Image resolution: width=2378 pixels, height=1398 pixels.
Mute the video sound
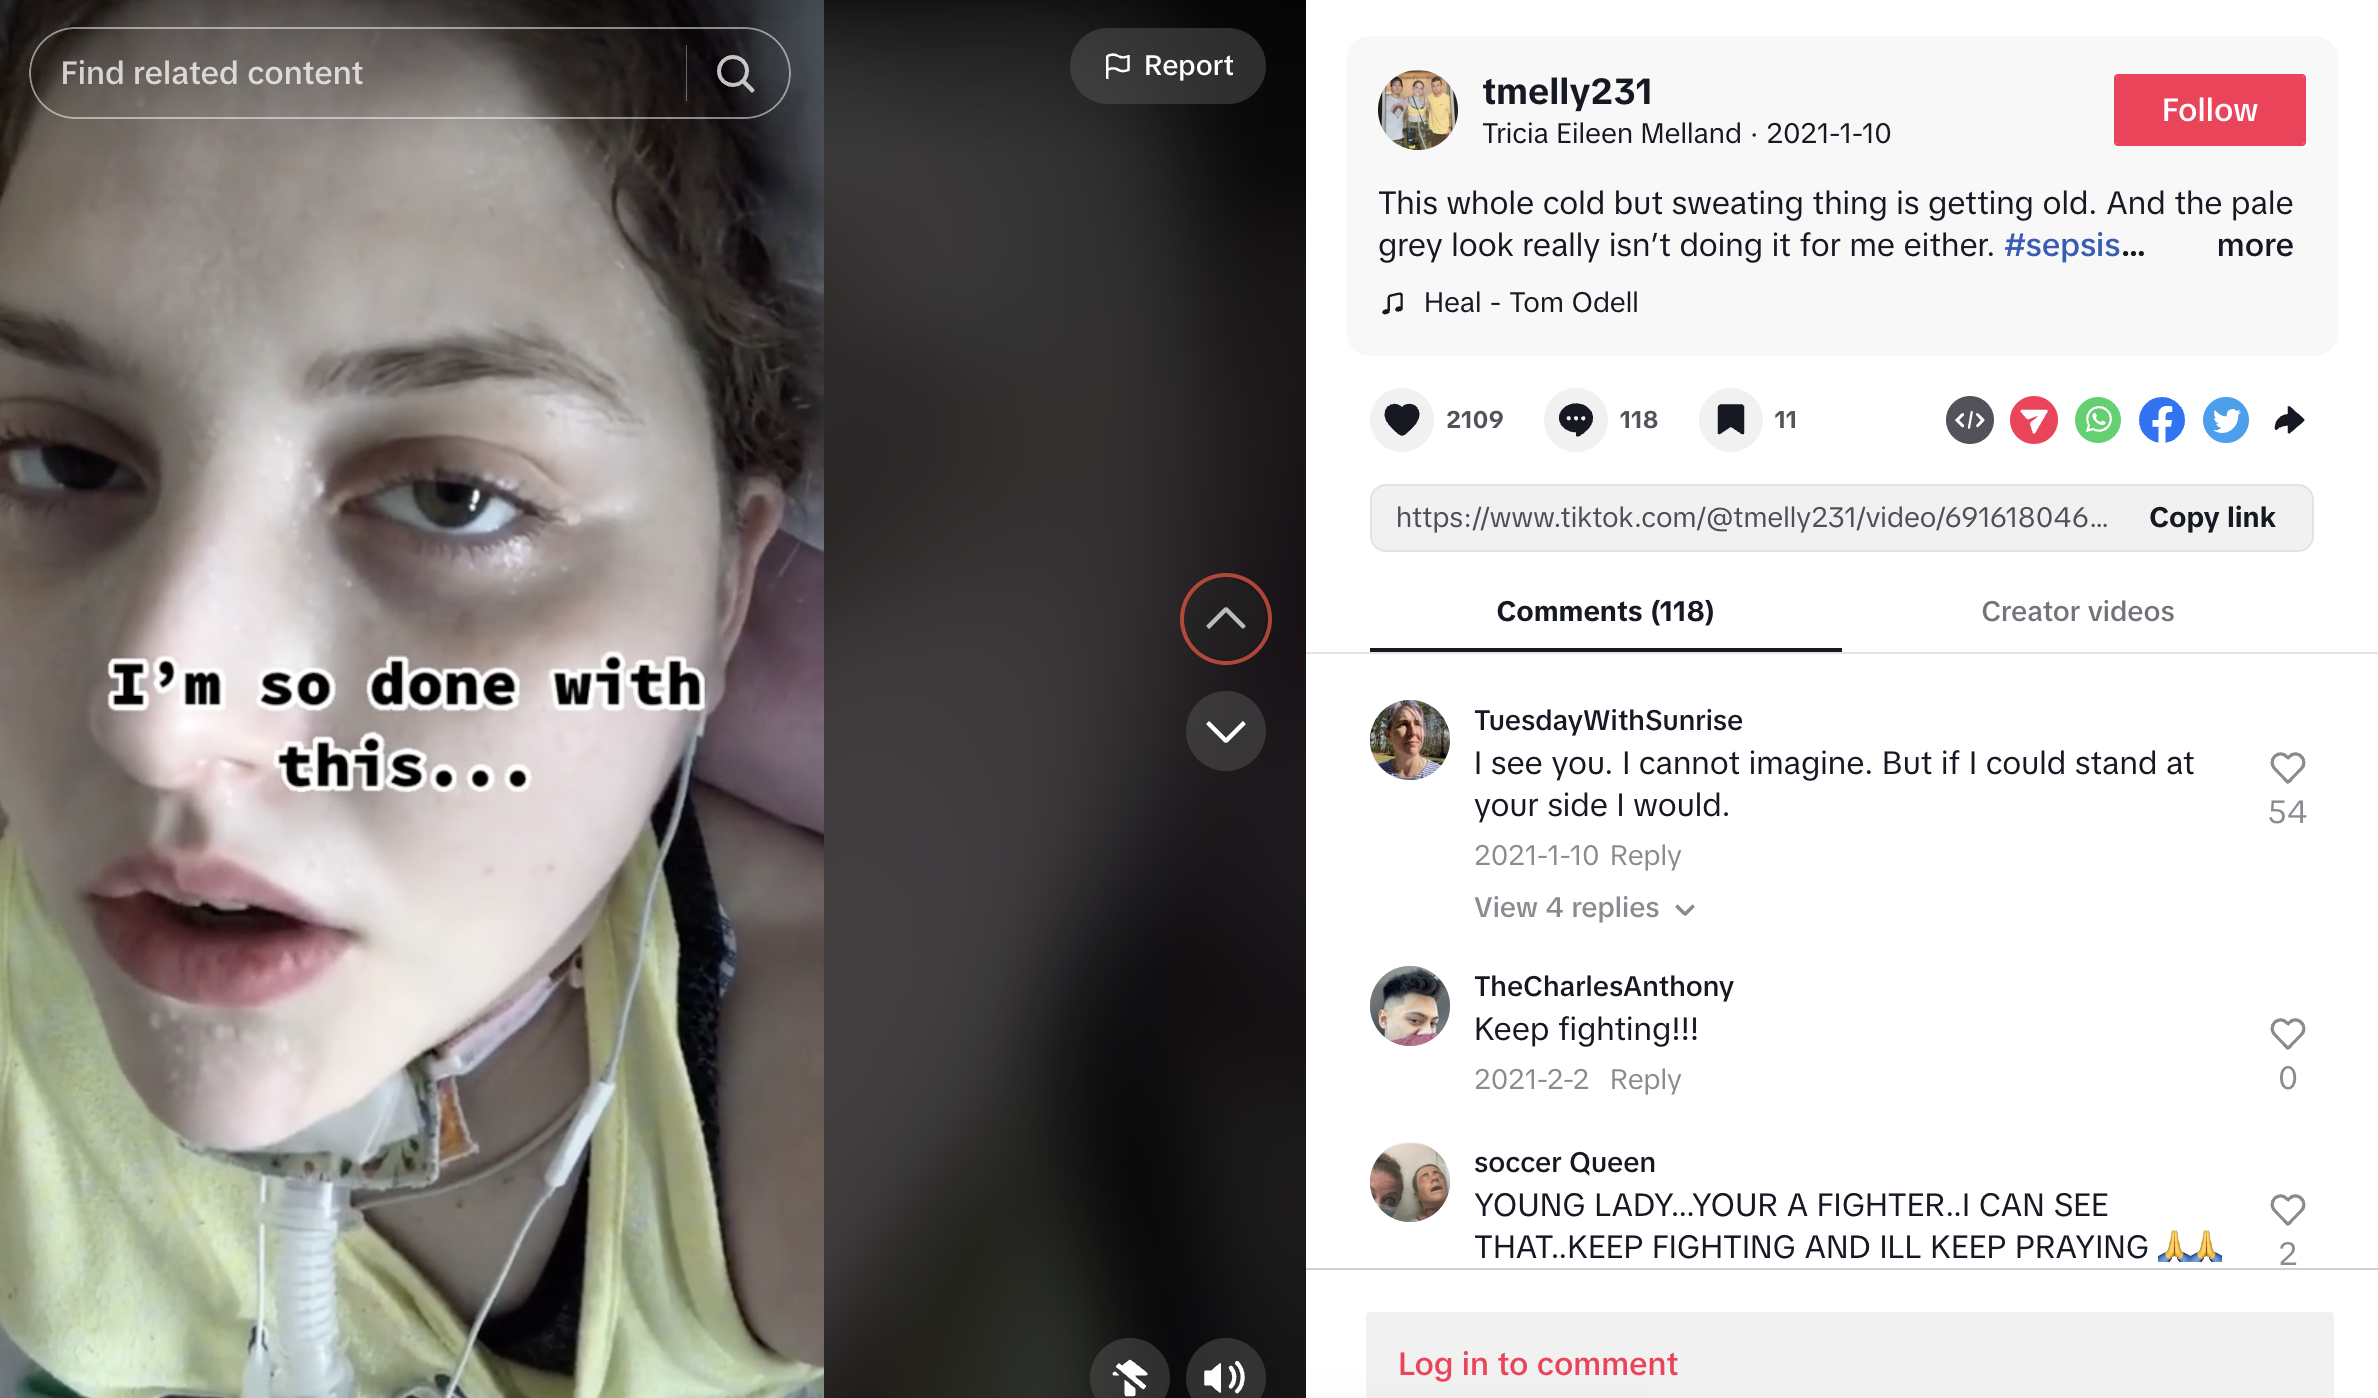pyautogui.click(x=1225, y=1375)
